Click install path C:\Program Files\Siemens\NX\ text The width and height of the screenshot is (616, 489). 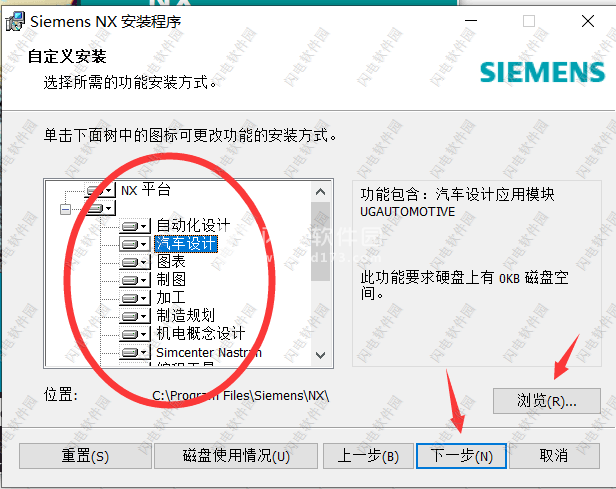[x=240, y=396]
